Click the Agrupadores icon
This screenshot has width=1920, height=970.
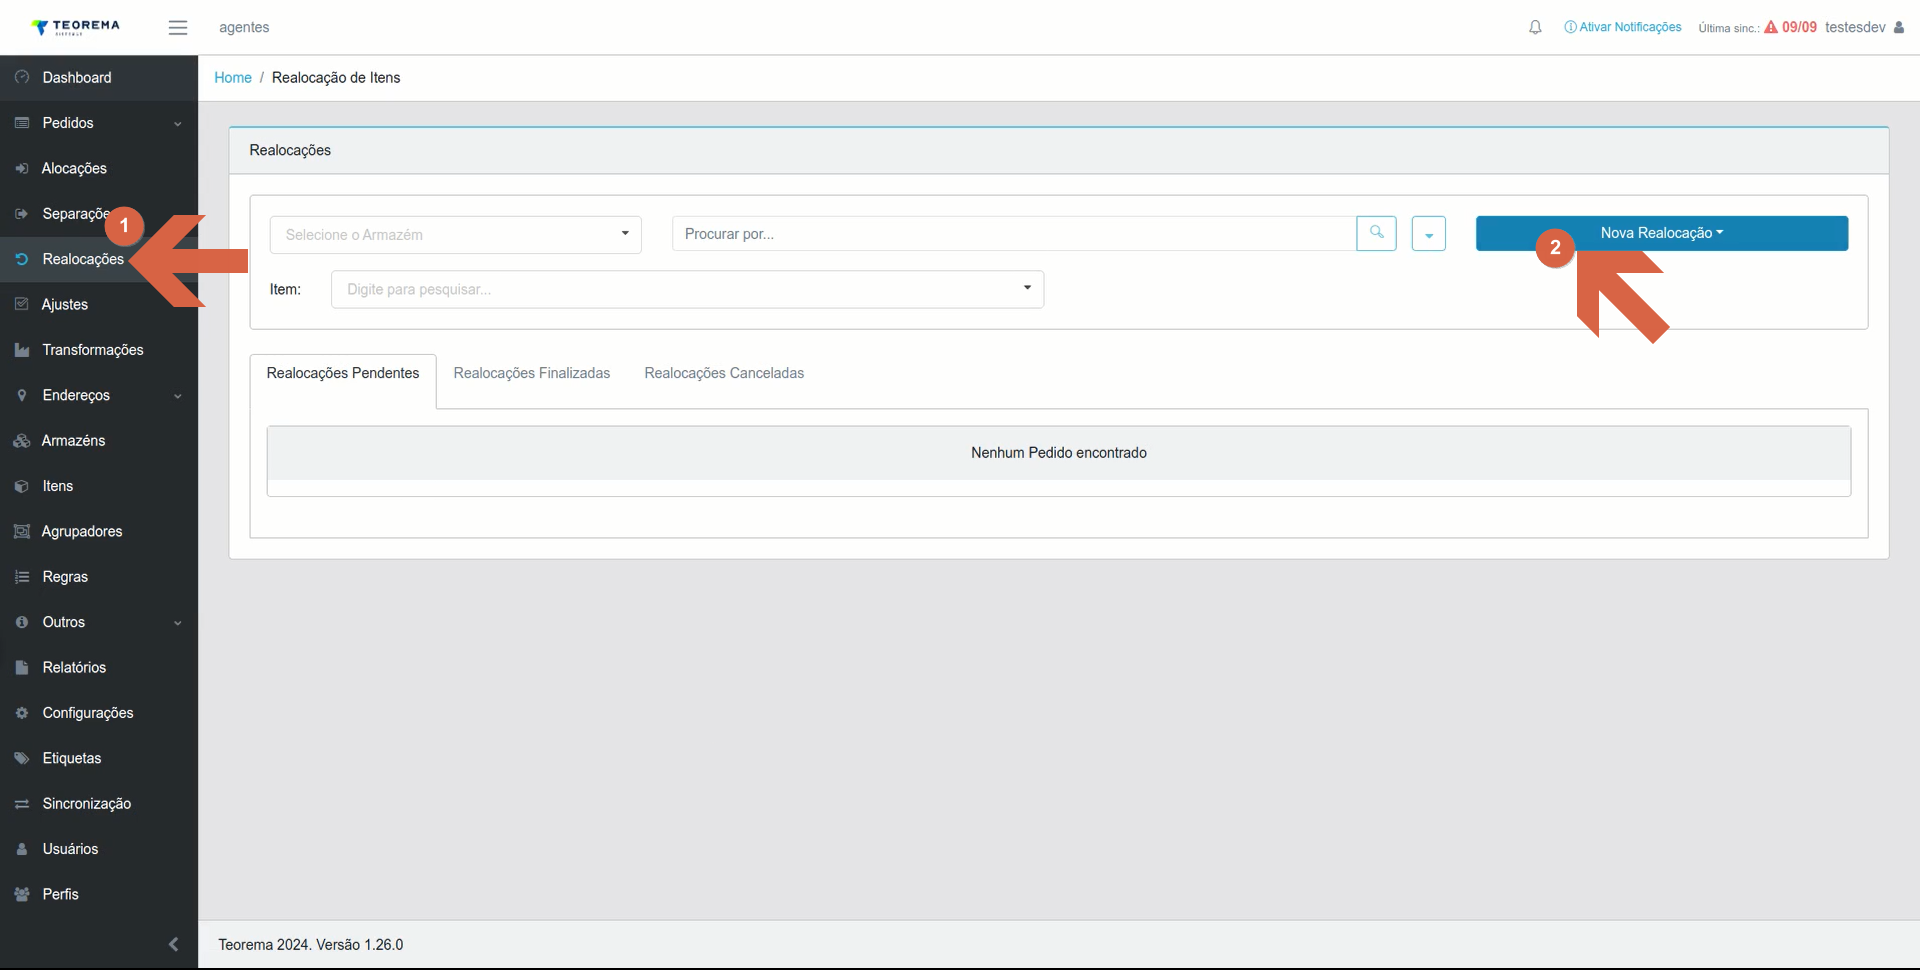(x=22, y=531)
